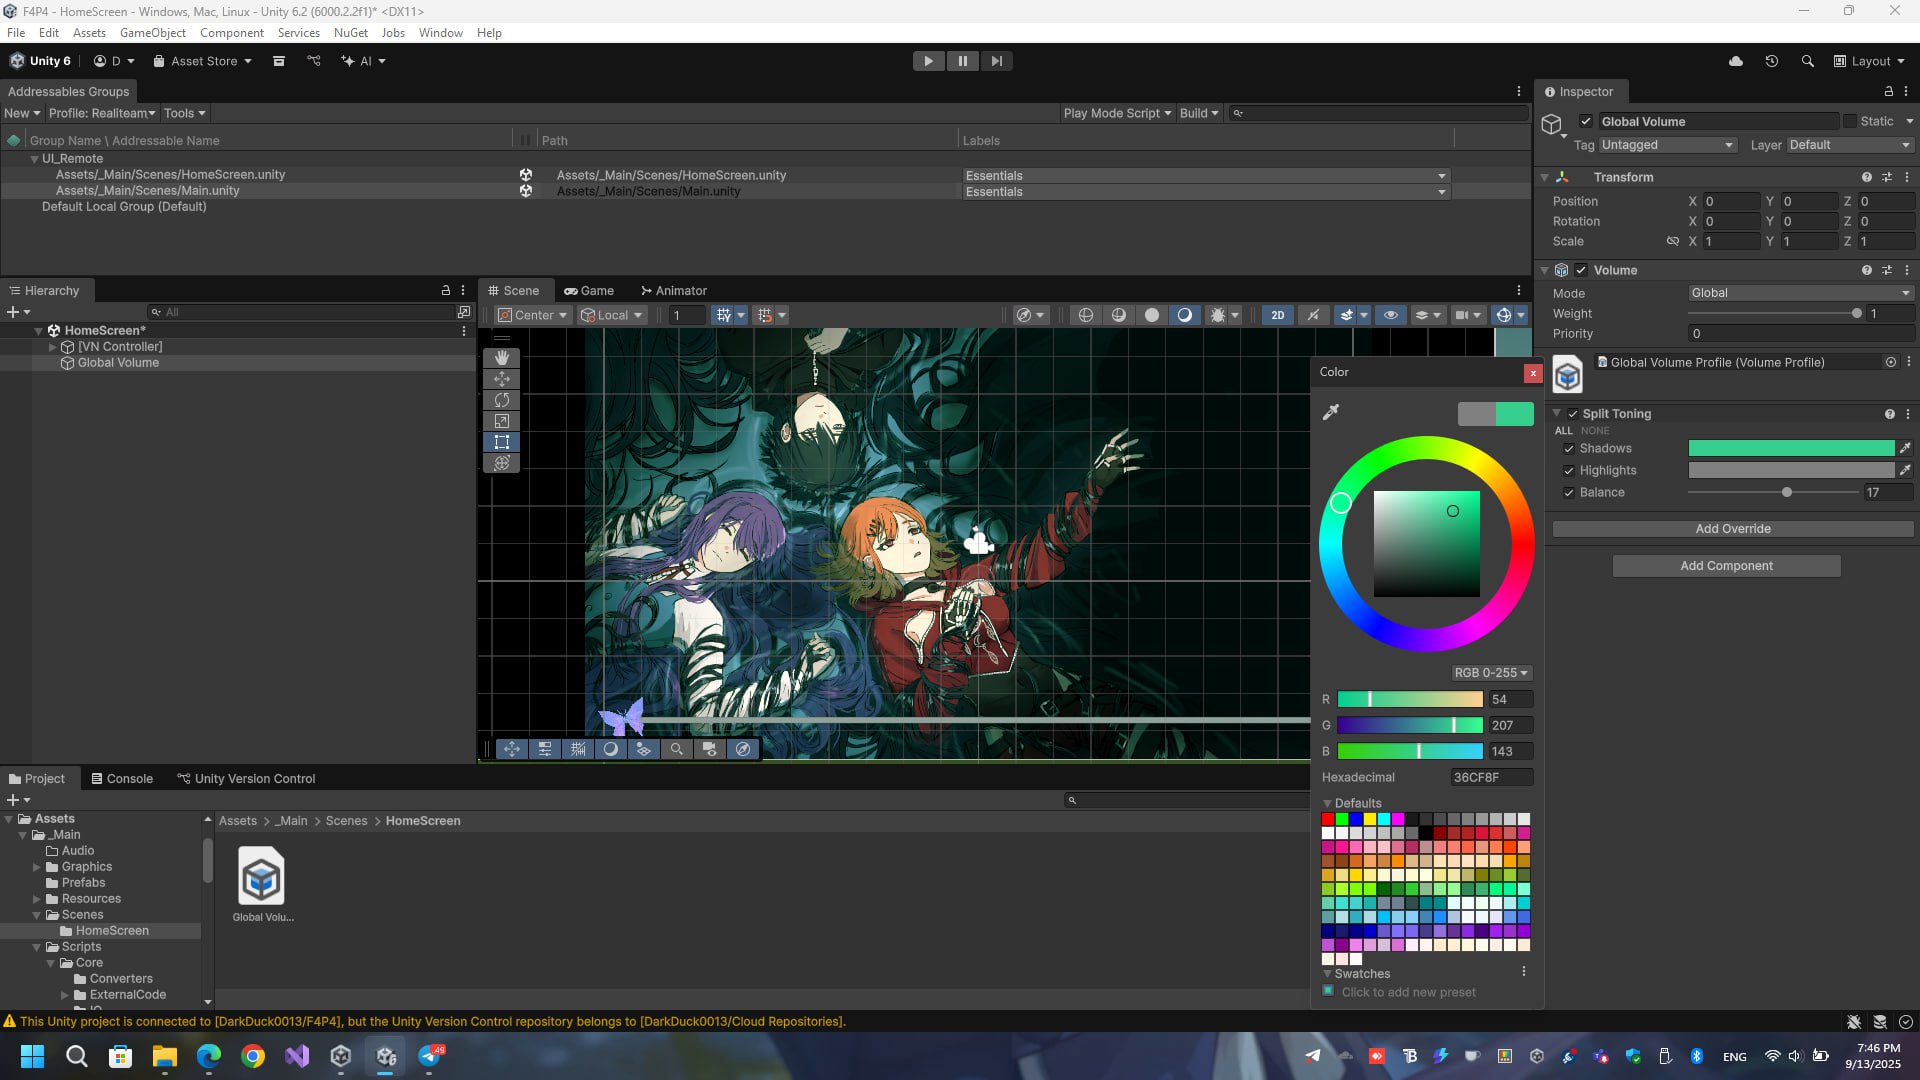Lock the Inspector panel
Image resolution: width=1920 pixels, height=1080 pixels.
pyautogui.click(x=1888, y=91)
